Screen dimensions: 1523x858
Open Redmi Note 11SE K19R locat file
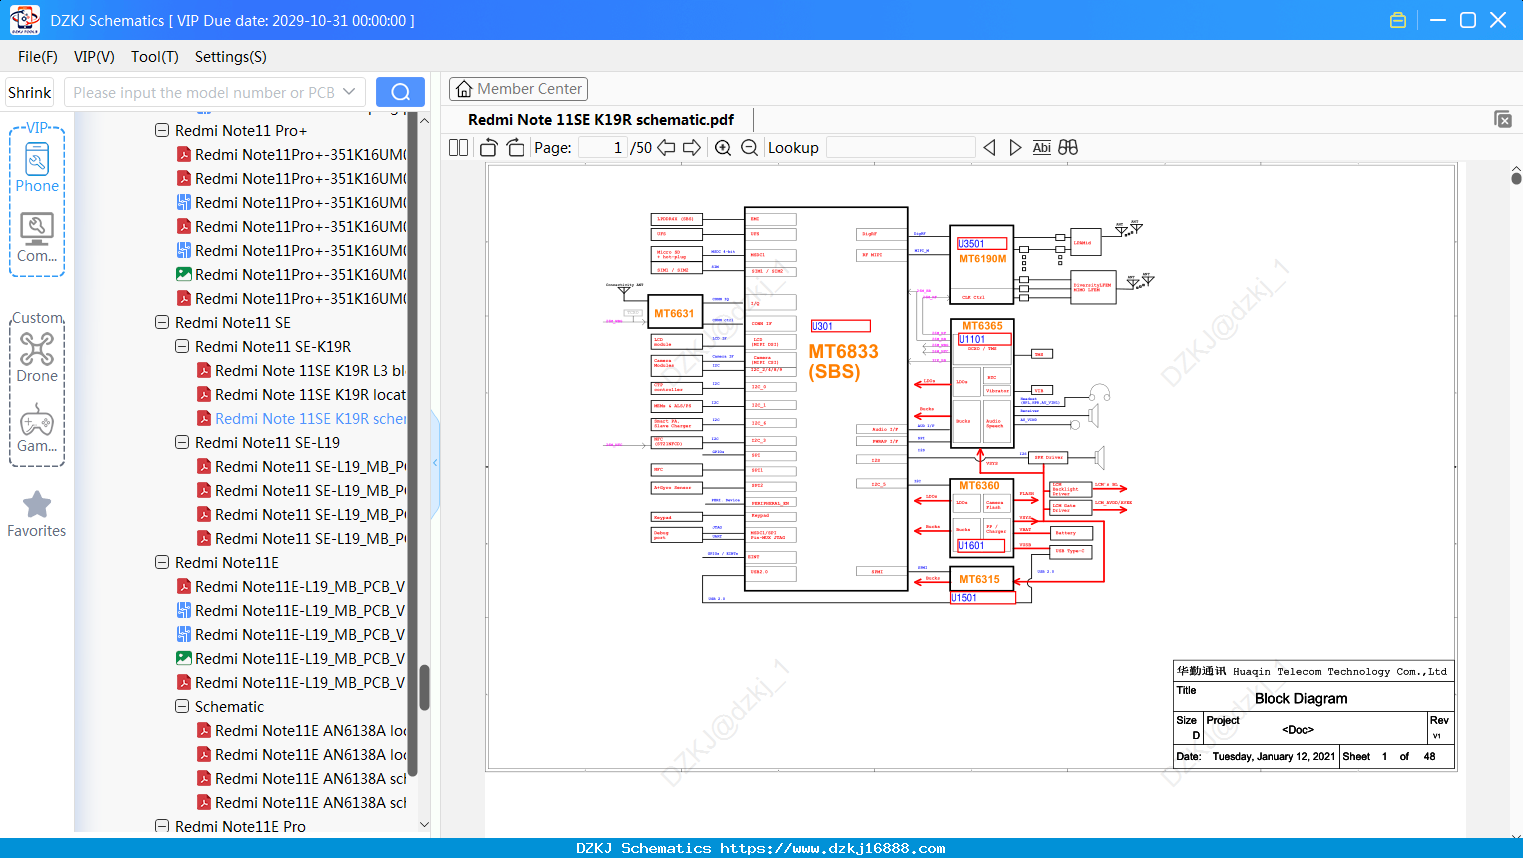(x=301, y=395)
